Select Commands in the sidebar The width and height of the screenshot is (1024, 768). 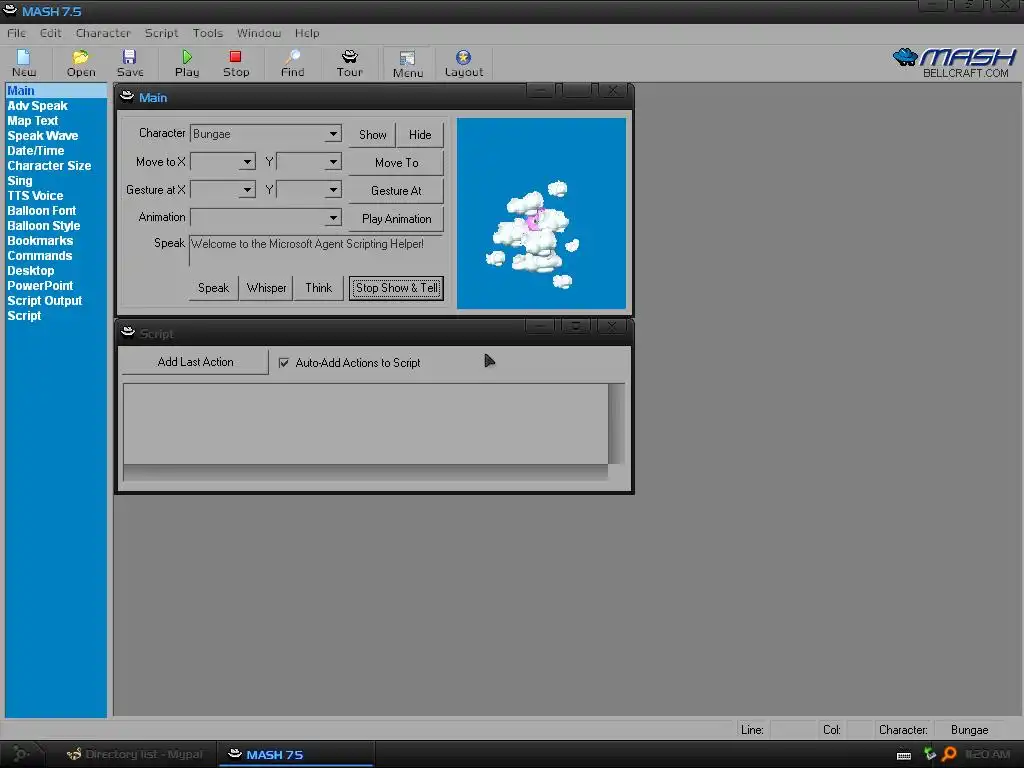tap(40, 256)
